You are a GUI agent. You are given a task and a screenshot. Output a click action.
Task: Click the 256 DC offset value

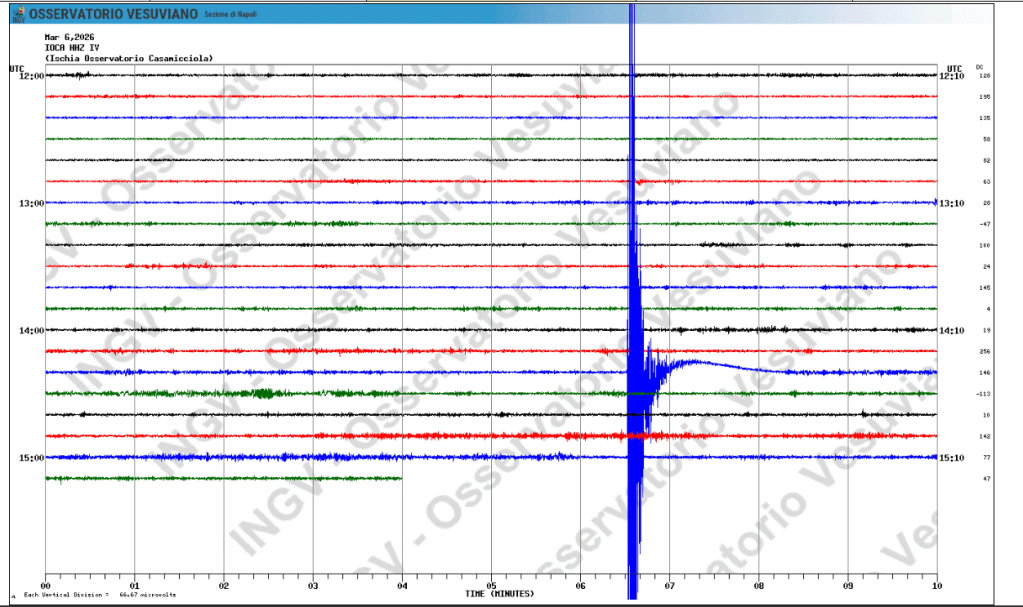coord(985,351)
